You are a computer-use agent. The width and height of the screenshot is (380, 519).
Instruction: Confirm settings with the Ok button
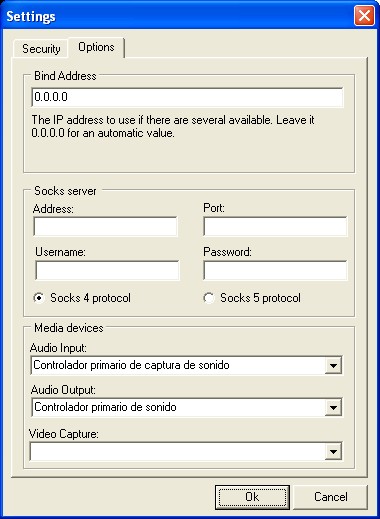252,497
